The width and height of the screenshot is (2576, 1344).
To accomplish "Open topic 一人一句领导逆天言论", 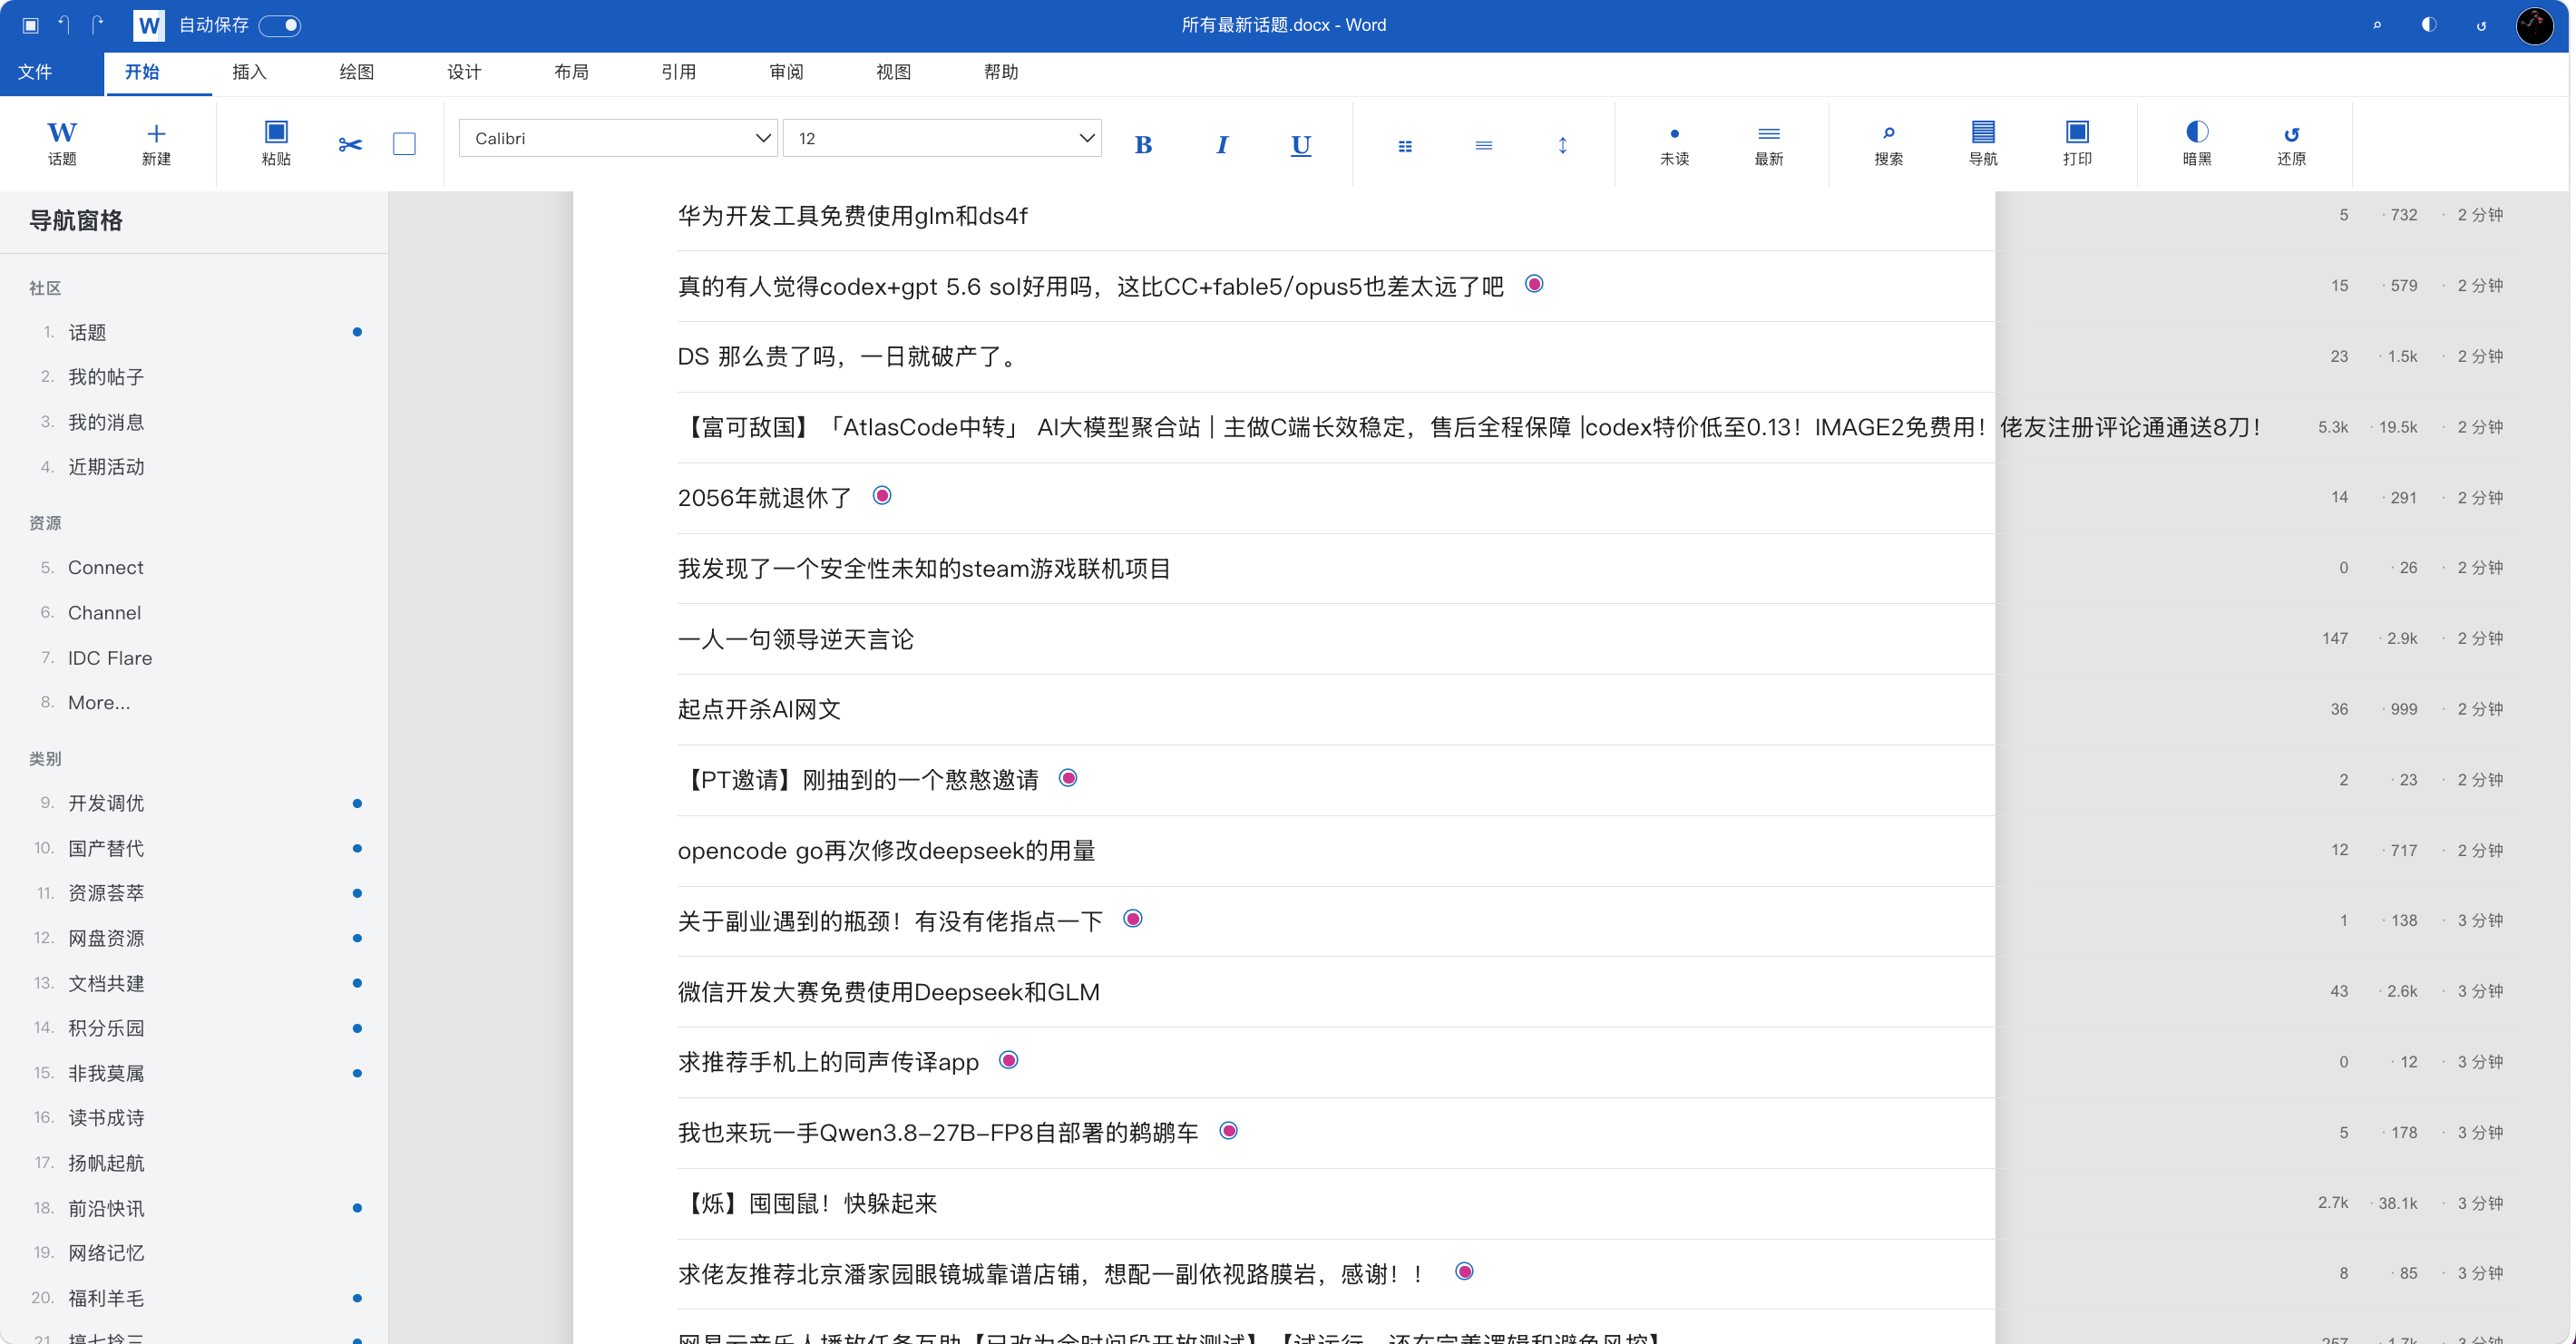I will pyautogui.click(x=796, y=639).
